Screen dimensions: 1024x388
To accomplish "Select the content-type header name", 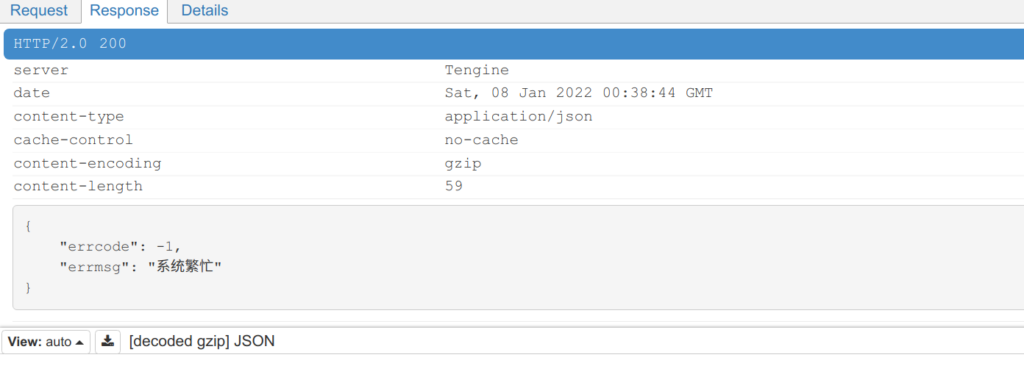I will [69, 117].
